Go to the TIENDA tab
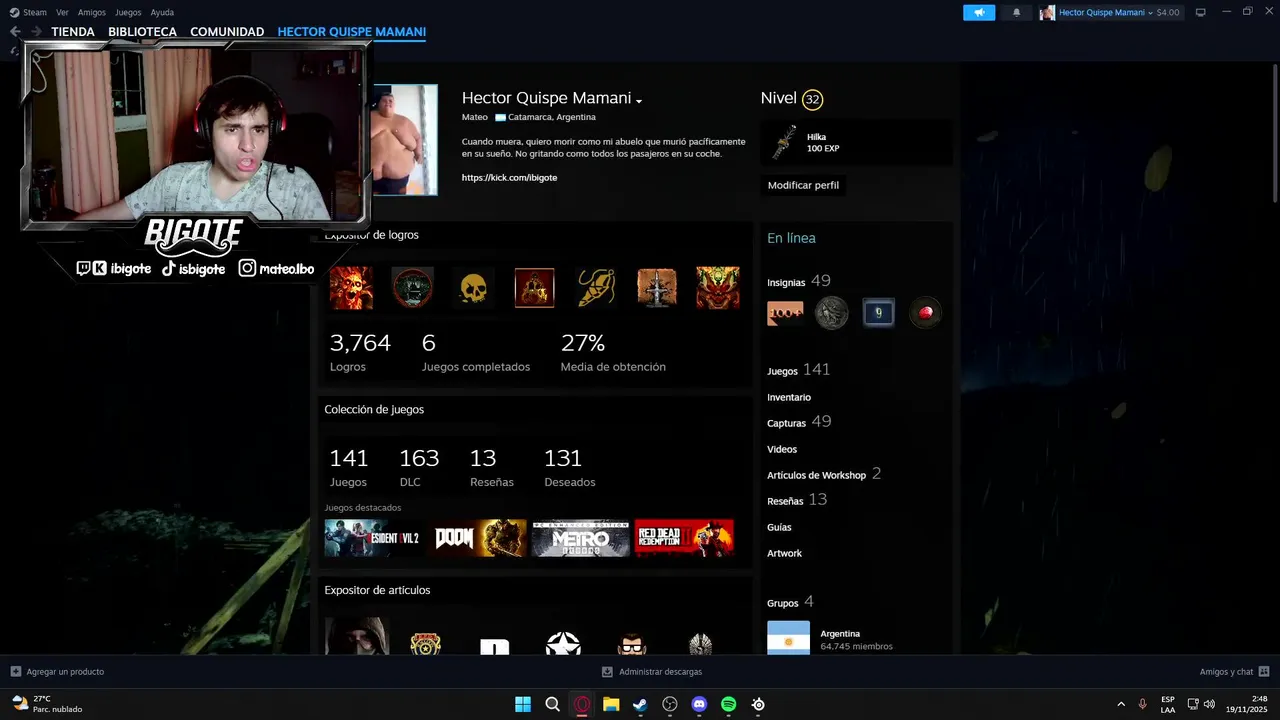The height and width of the screenshot is (720, 1280). [x=73, y=32]
